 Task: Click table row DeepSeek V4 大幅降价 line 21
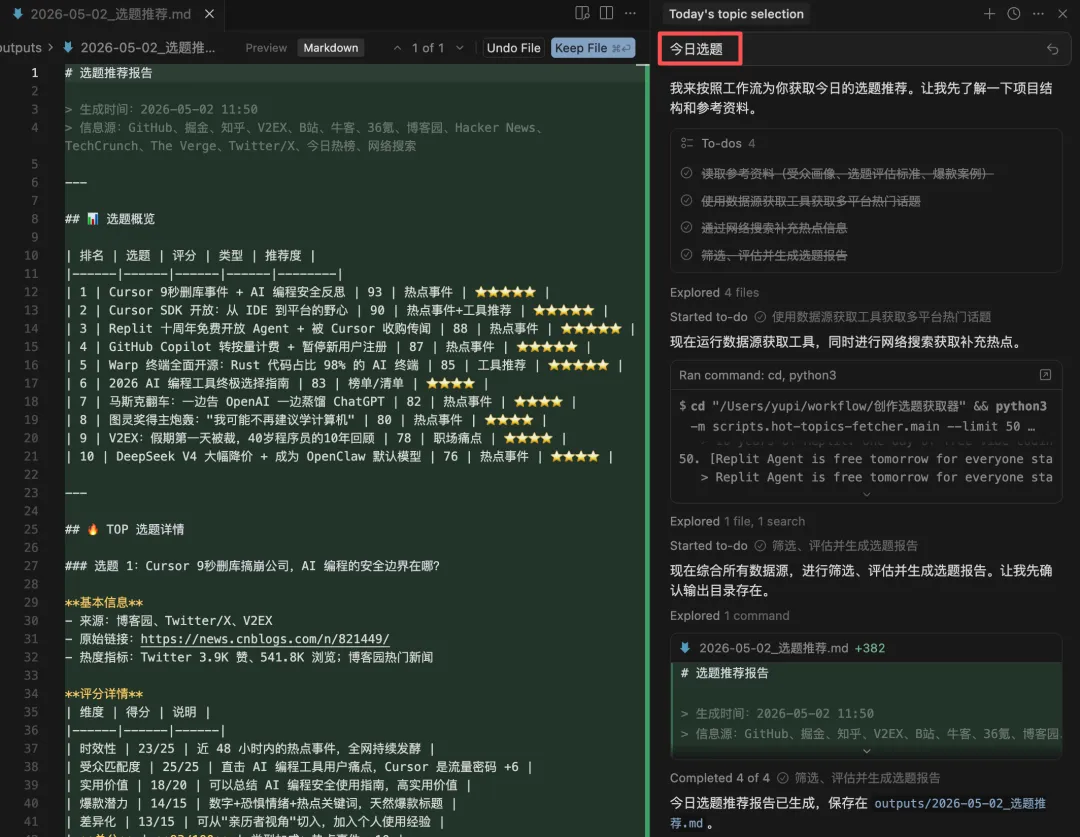339,456
